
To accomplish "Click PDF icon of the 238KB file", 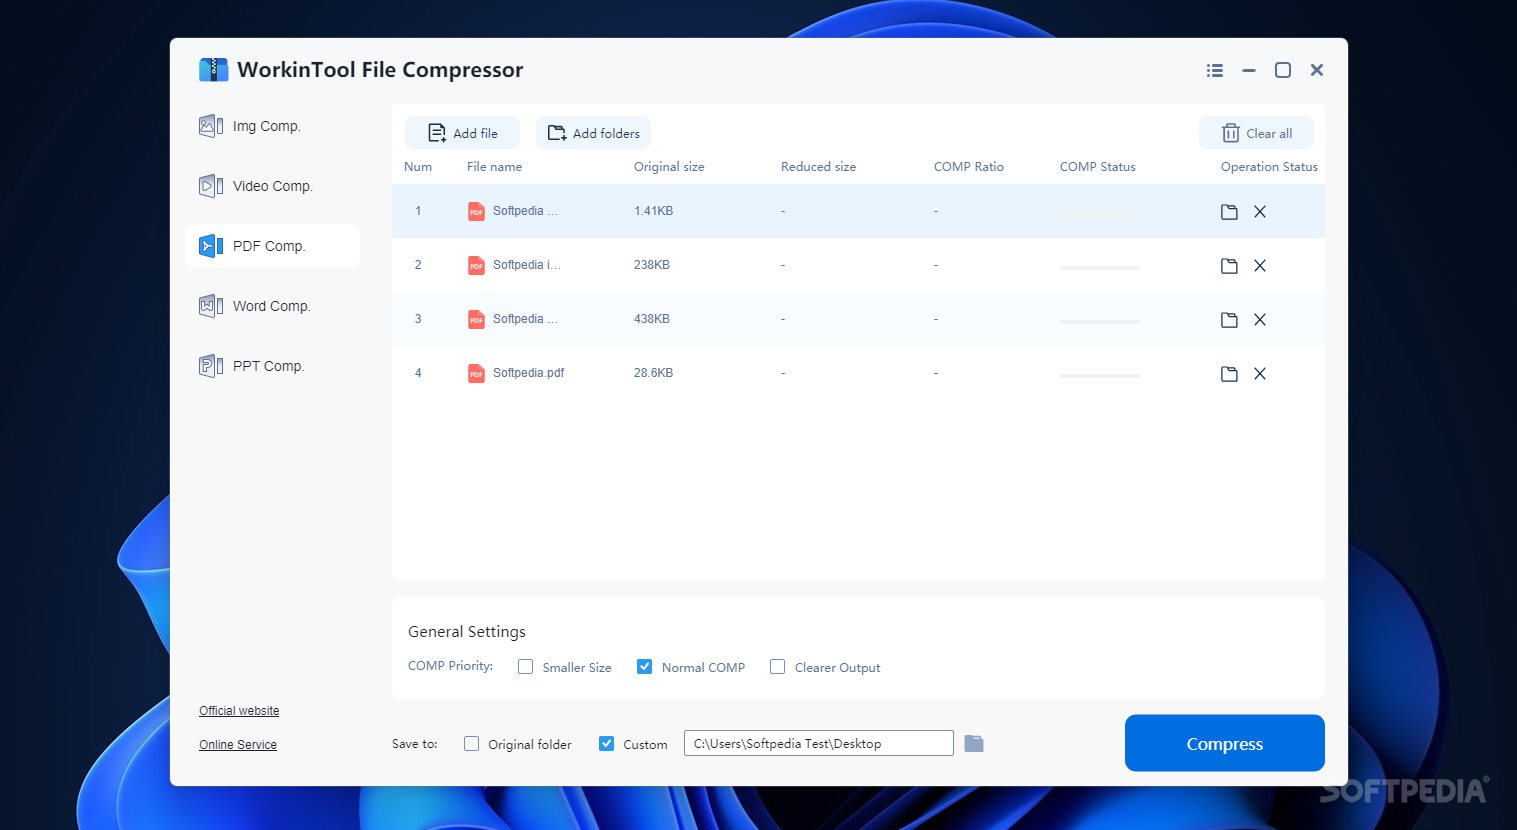I will [x=476, y=265].
